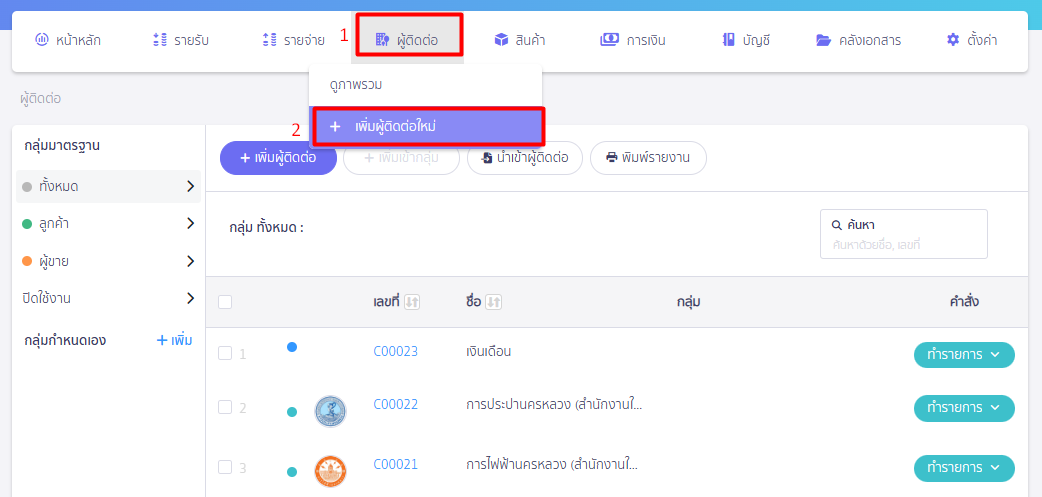Click the teal status dot of C00021

click(292, 472)
